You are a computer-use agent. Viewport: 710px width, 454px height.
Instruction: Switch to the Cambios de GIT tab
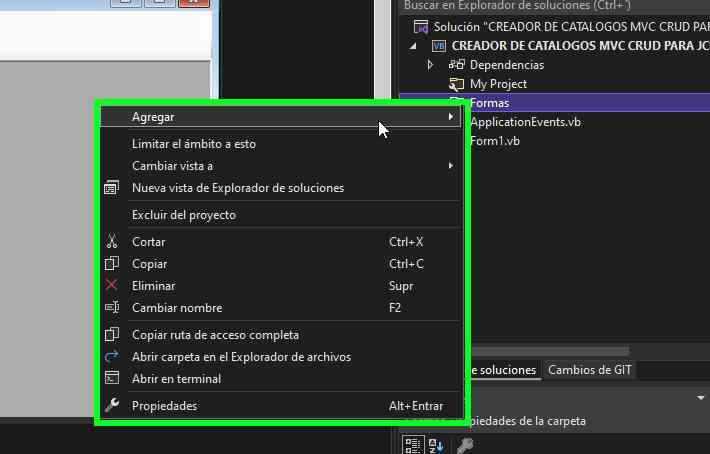(590, 370)
